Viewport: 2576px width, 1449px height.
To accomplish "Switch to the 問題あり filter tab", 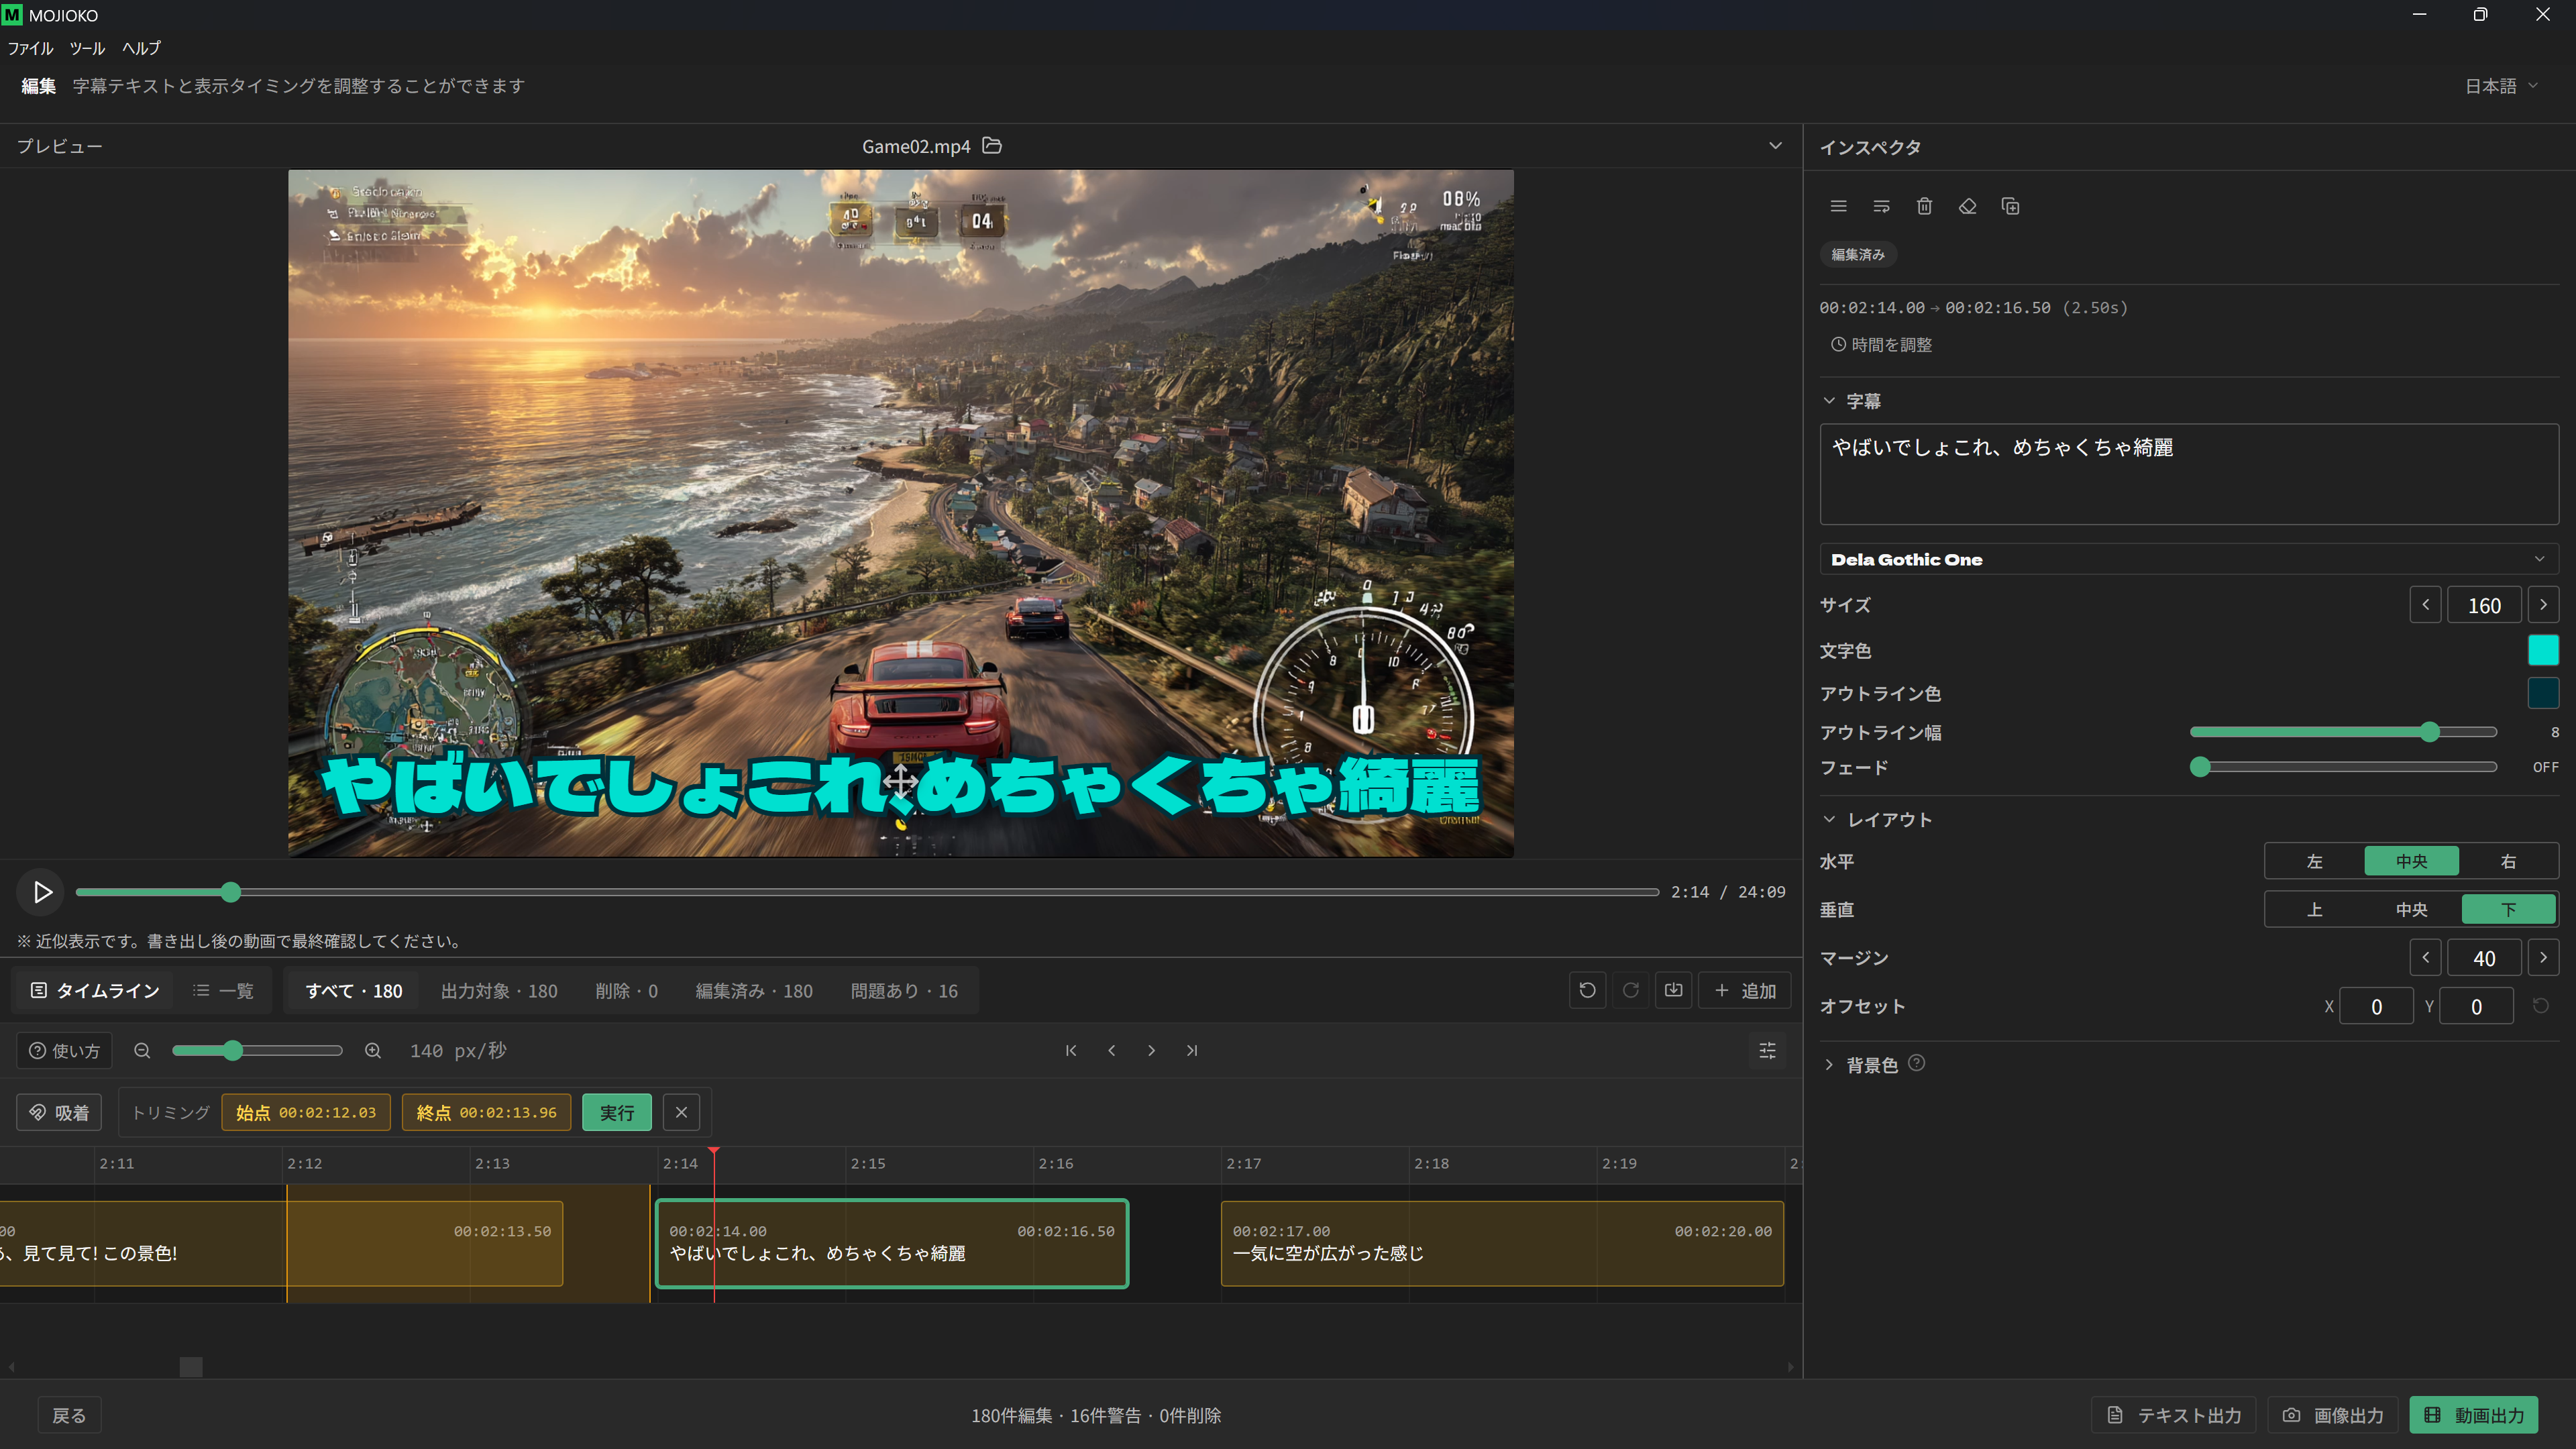I will [904, 990].
